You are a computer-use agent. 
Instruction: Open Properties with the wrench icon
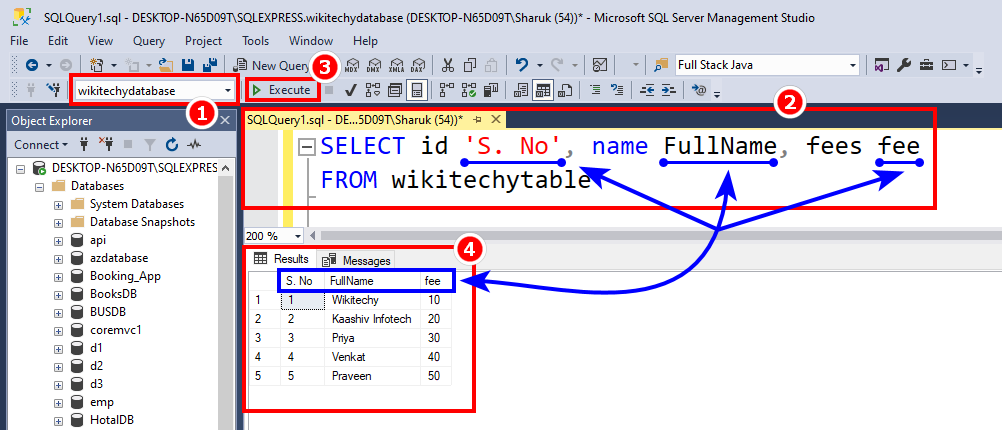pos(904,65)
